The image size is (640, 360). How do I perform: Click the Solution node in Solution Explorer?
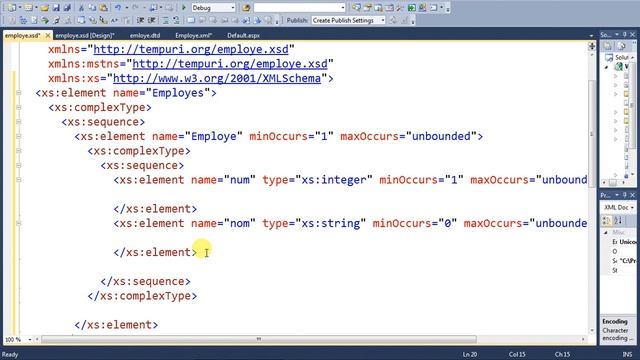point(618,58)
